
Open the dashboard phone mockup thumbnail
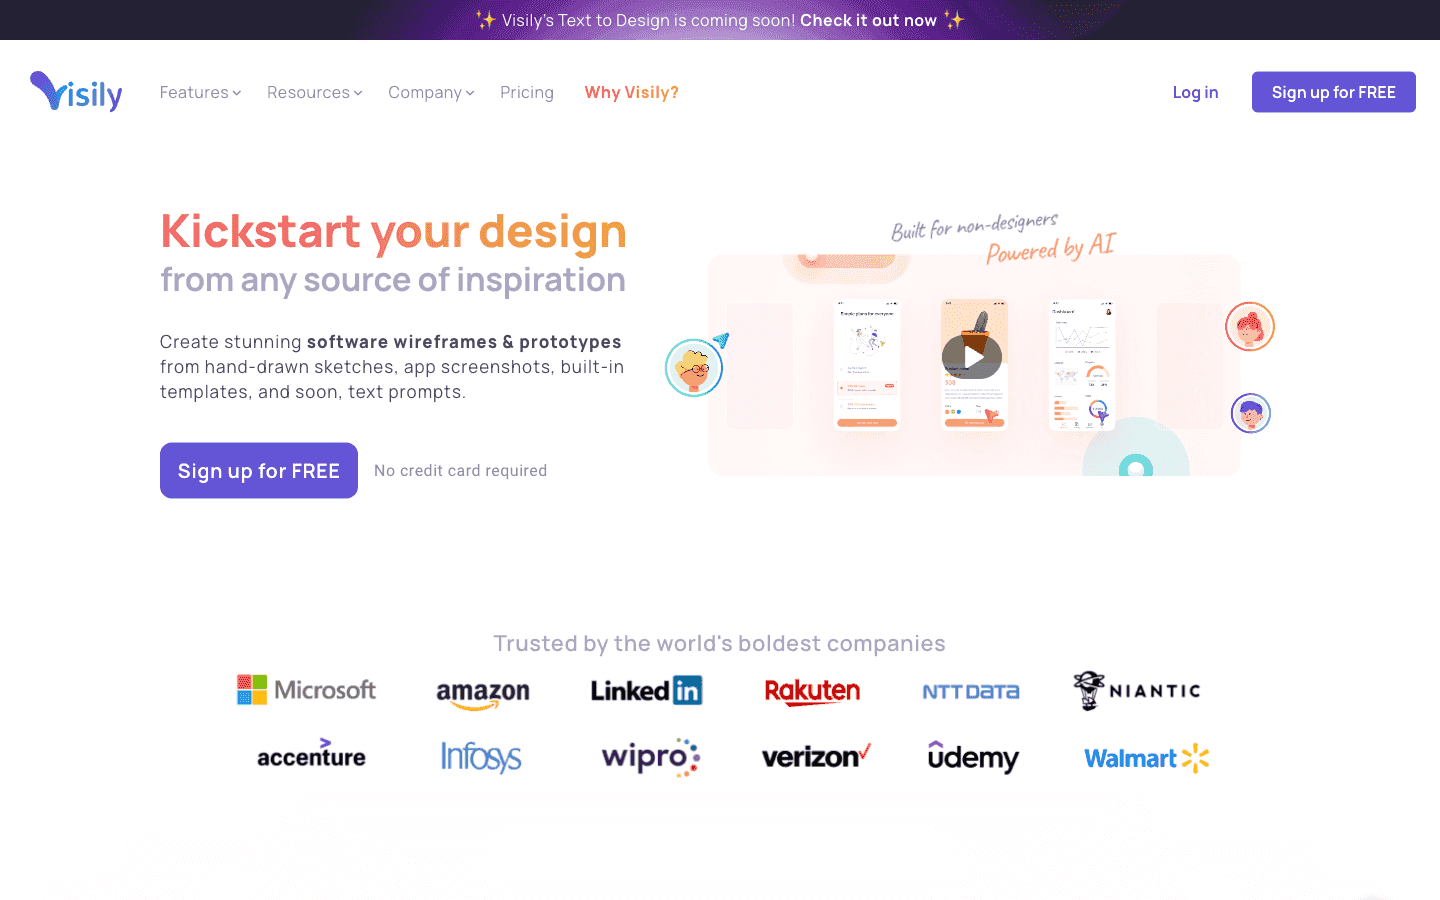pos(1082,365)
